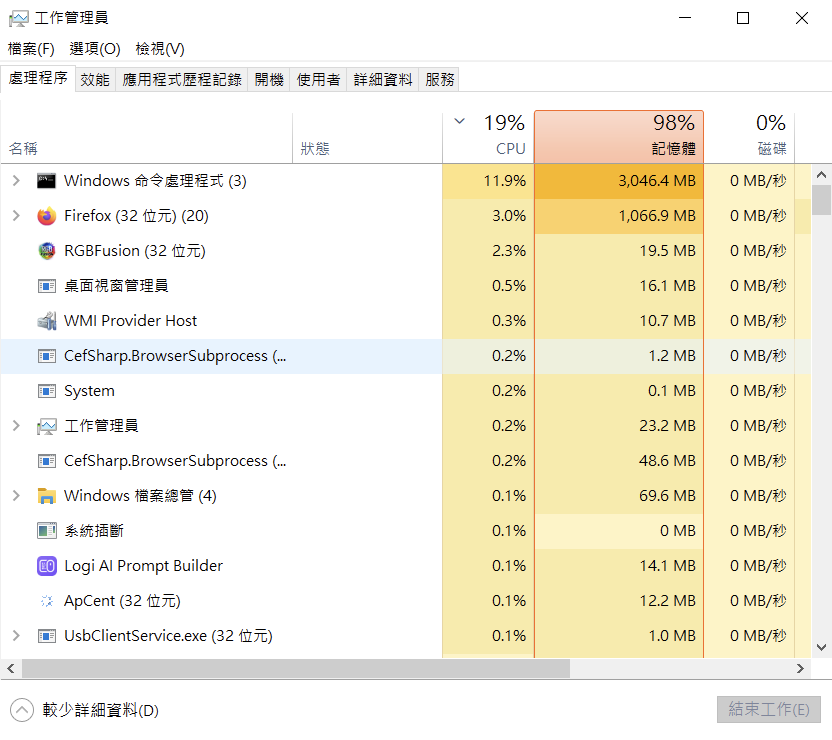
Task: Sort by the 0% 磁碟 column header
Action: tap(749, 137)
